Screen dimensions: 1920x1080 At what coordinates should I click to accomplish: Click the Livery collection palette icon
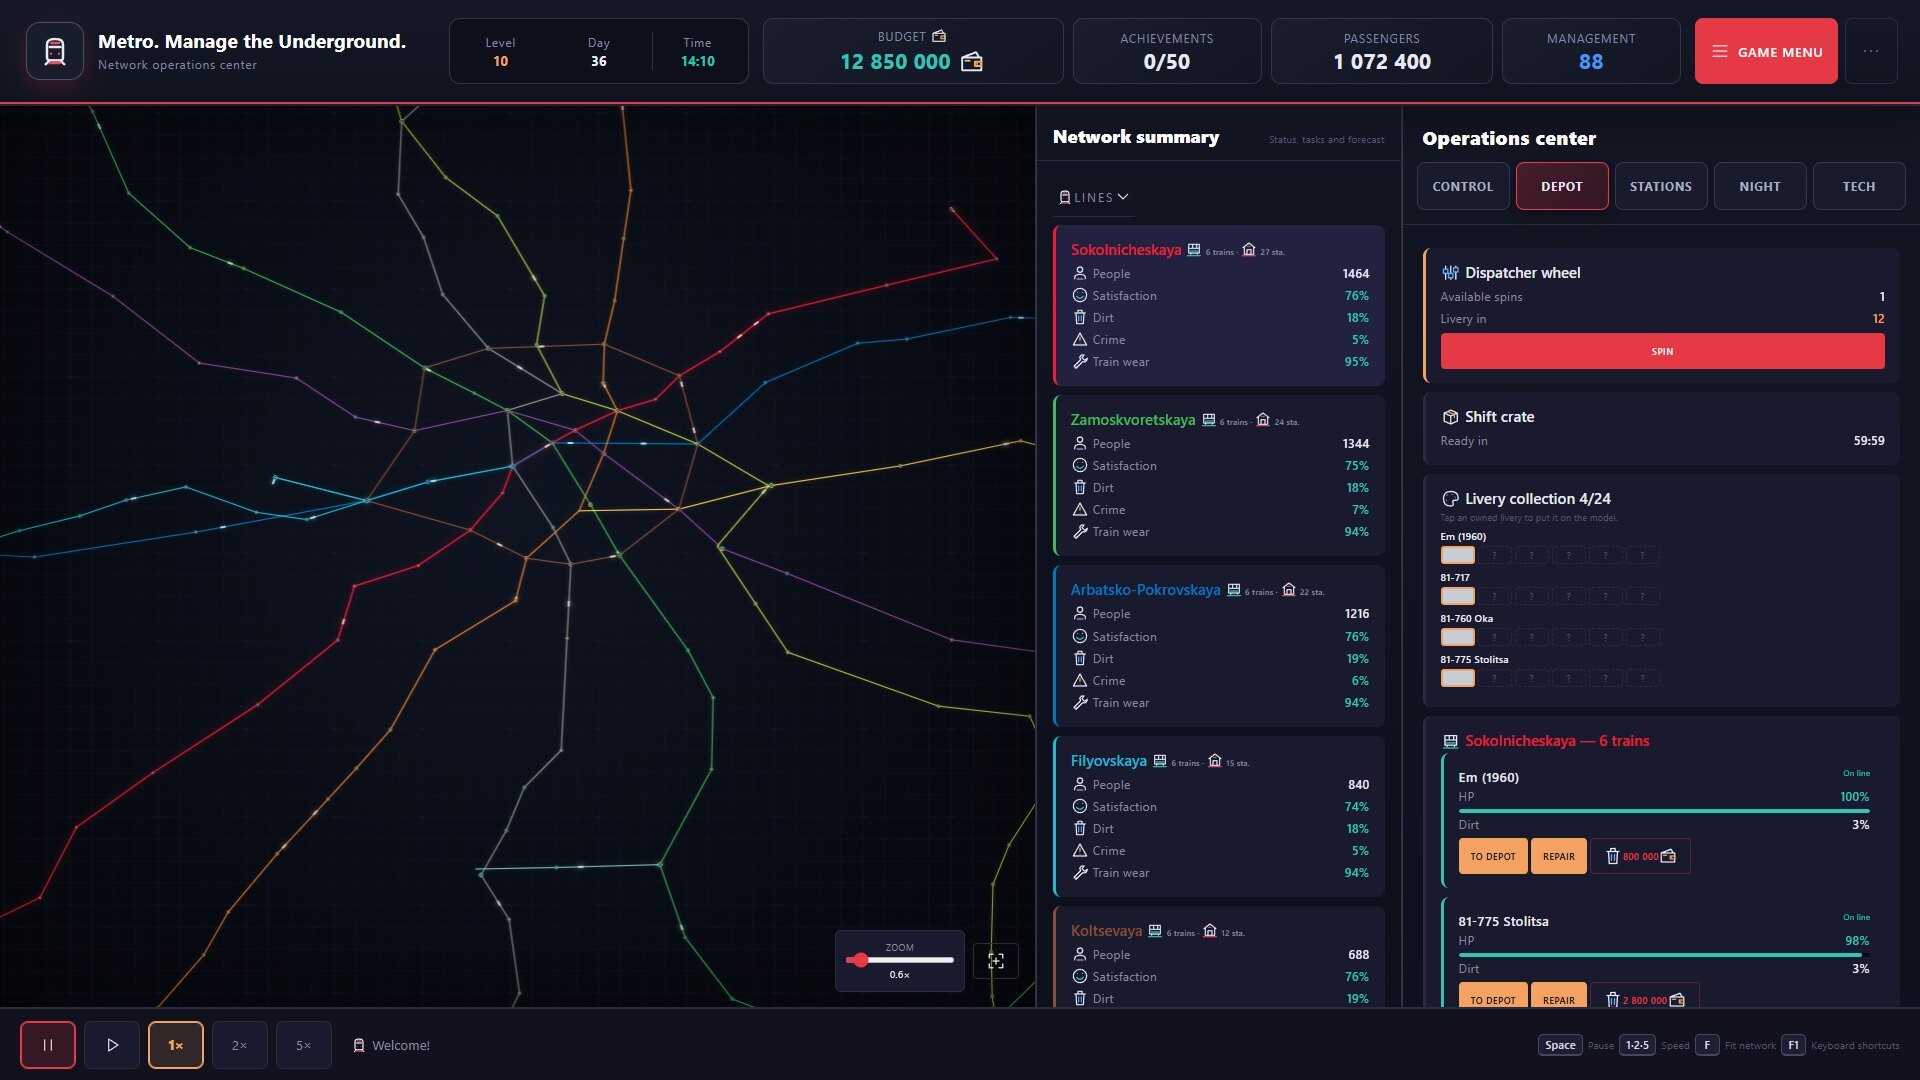(x=1450, y=499)
